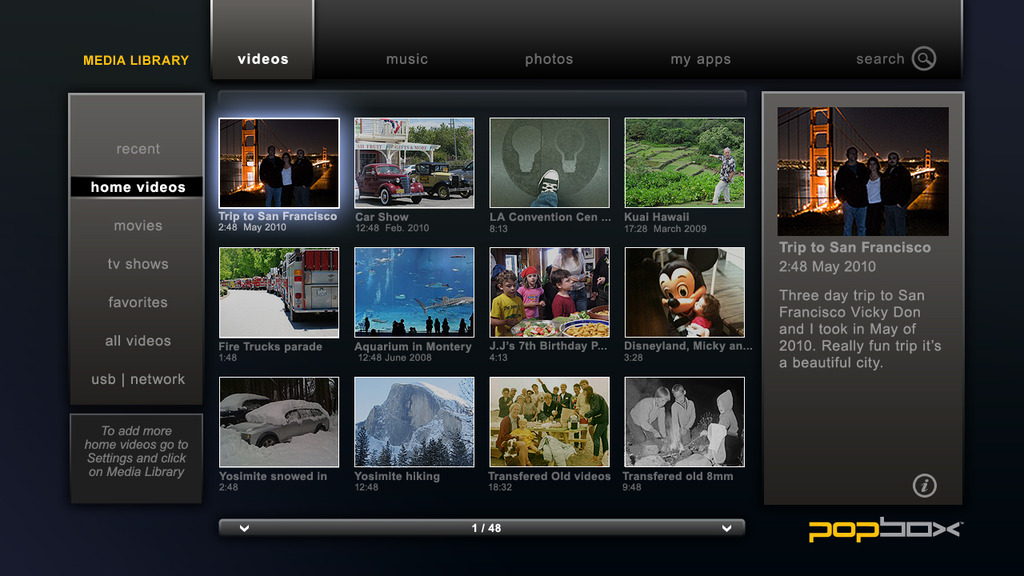
Task: Click the '9:48' duration text
Action: (632, 487)
